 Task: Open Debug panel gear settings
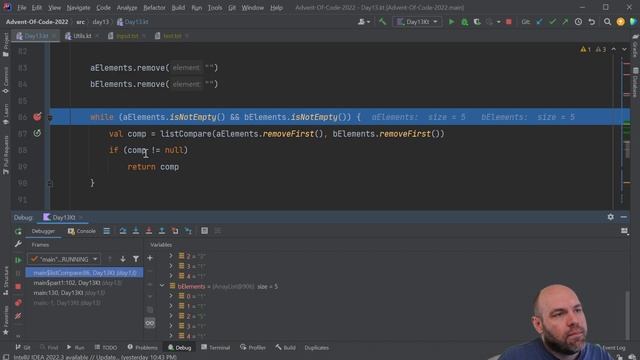611,217
